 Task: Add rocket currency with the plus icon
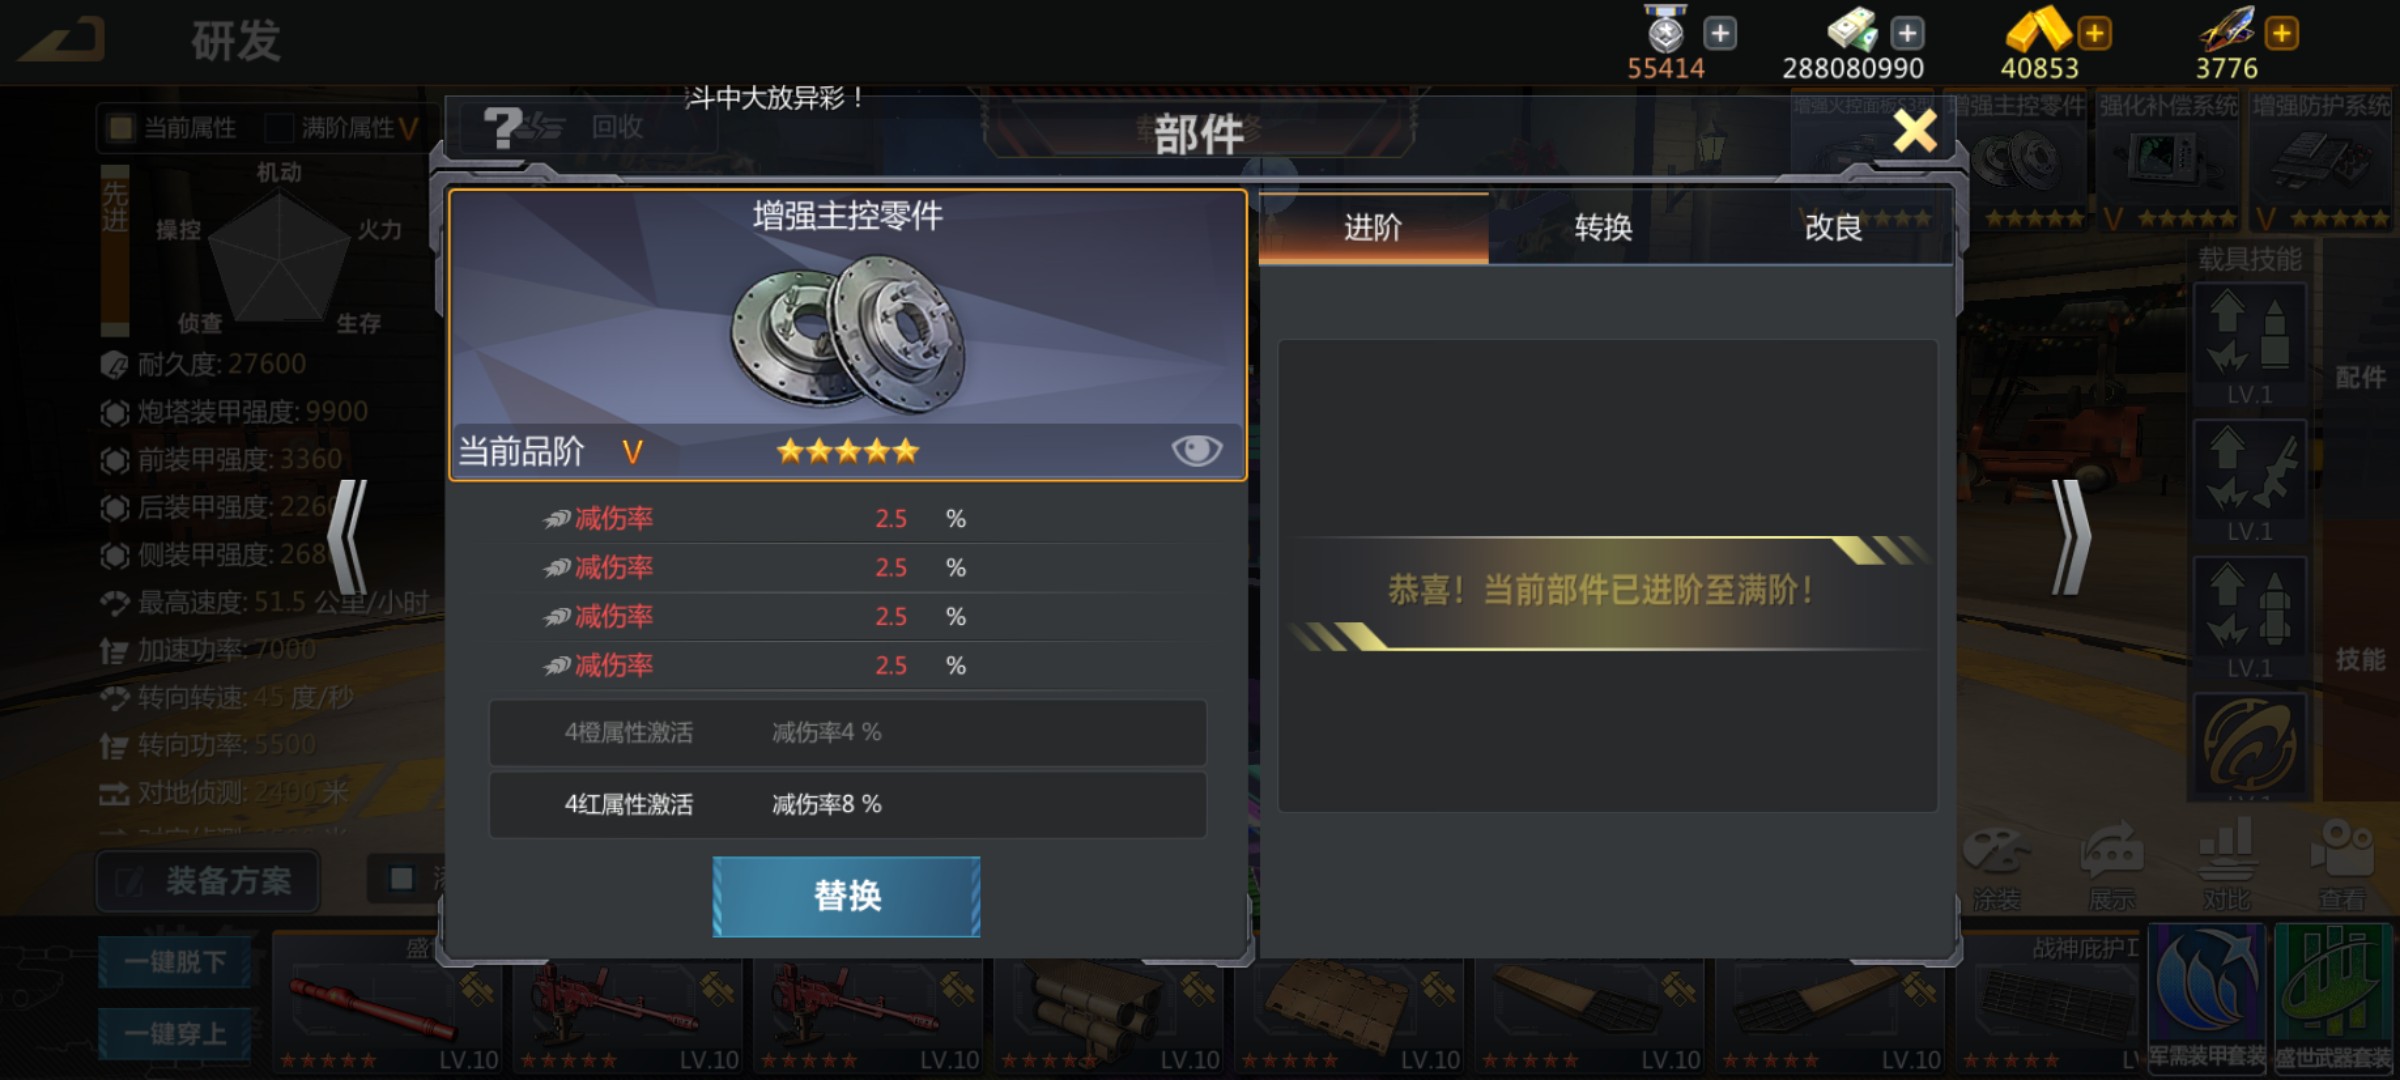point(2281,33)
